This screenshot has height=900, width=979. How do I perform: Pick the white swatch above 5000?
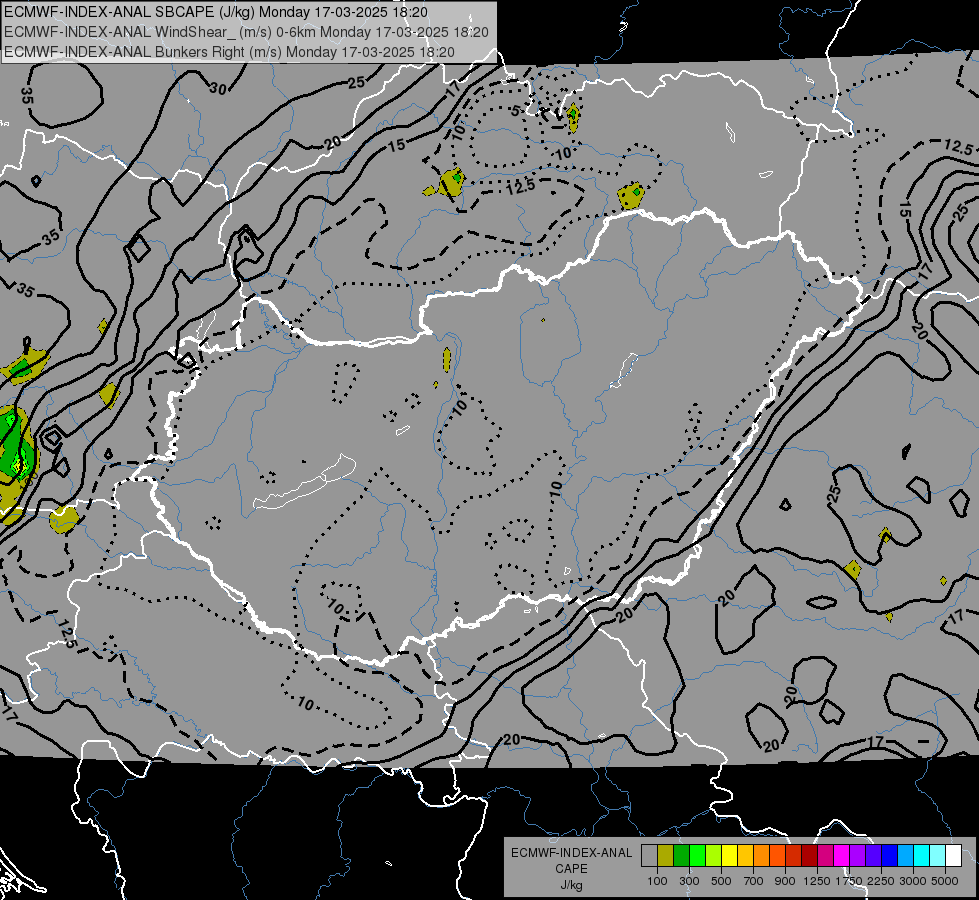click(954, 856)
